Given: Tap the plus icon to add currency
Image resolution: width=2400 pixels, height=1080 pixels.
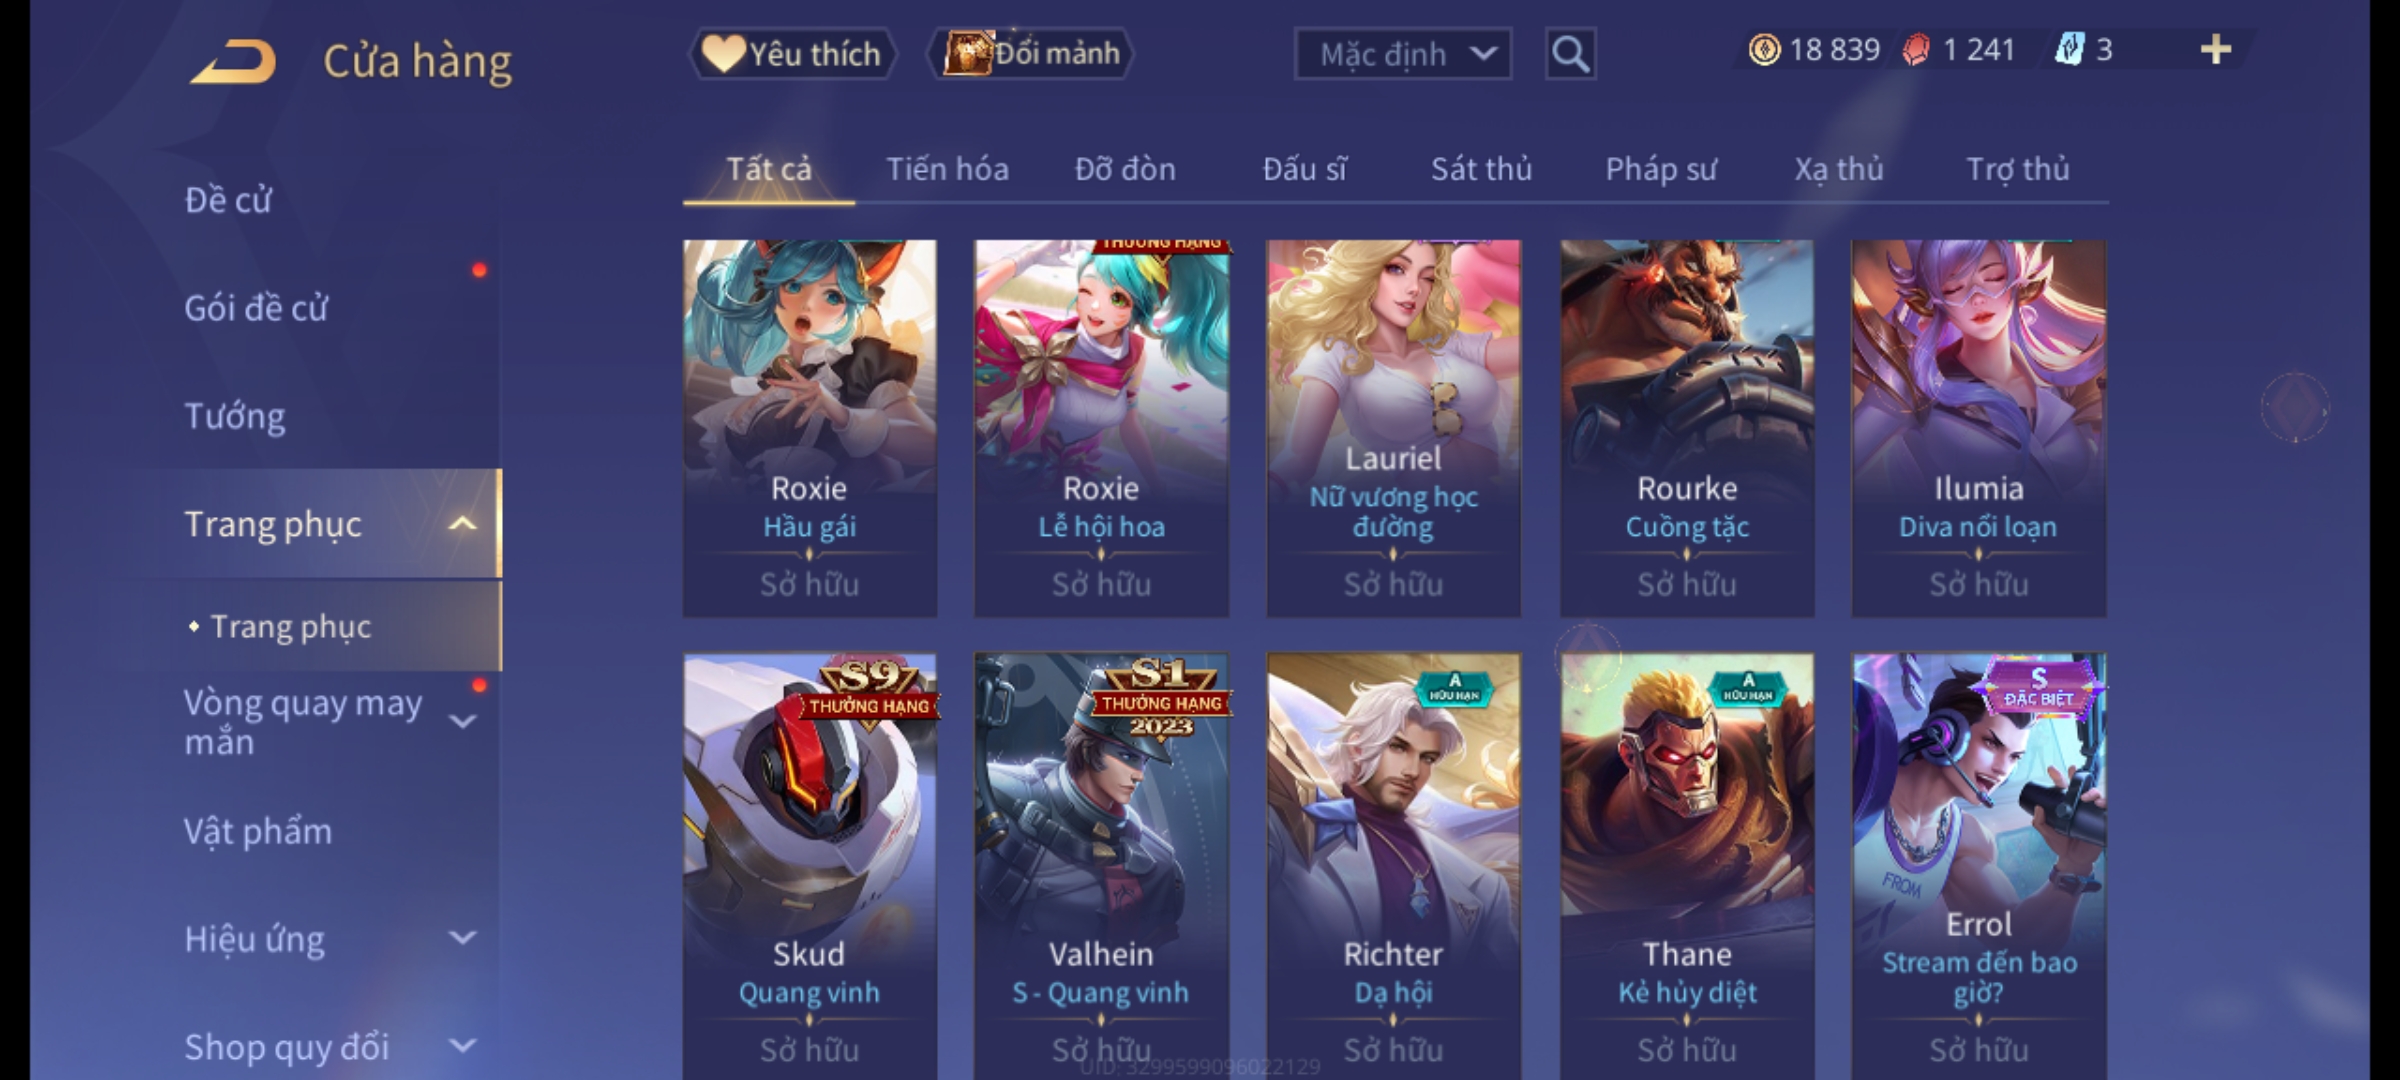Looking at the screenshot, I should pos(2216,50).
